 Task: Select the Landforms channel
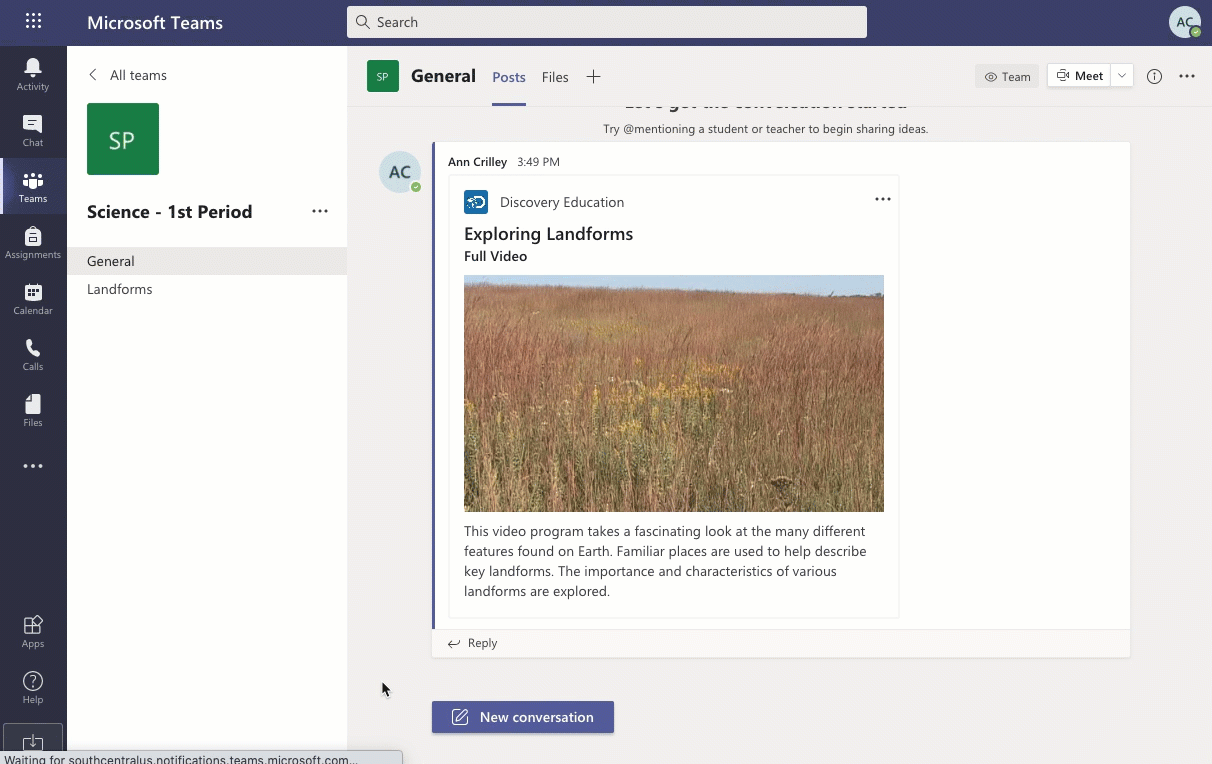pos(207,289)
